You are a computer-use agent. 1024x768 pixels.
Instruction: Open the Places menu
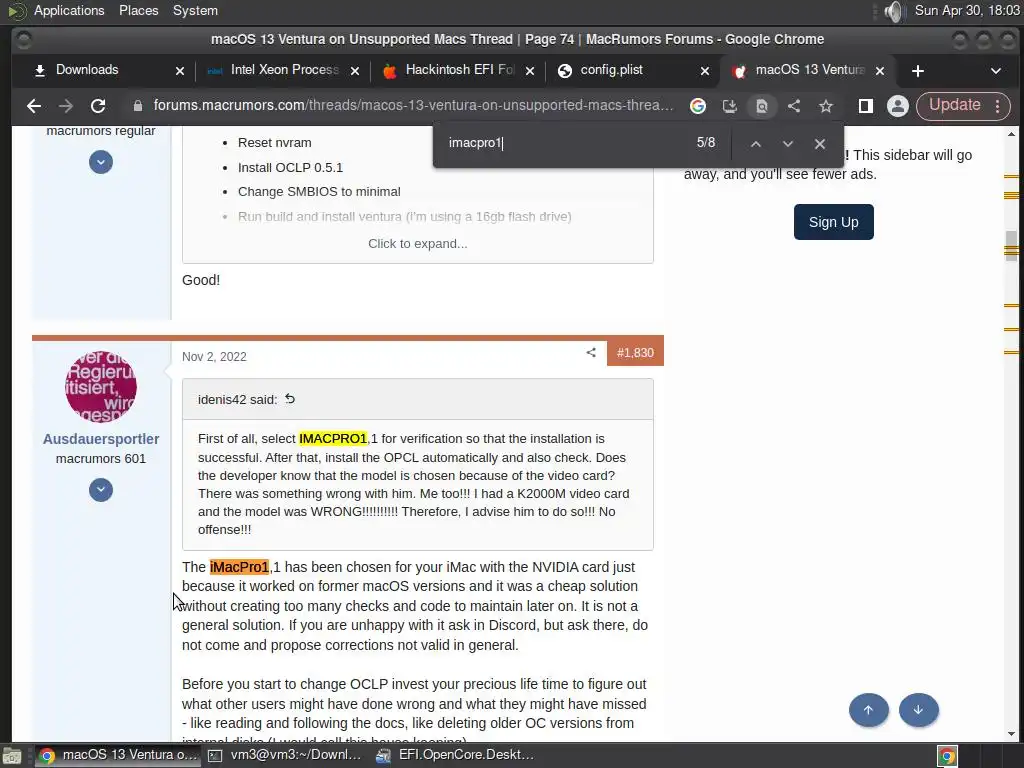pyautogui.click(x=138, y=10)
